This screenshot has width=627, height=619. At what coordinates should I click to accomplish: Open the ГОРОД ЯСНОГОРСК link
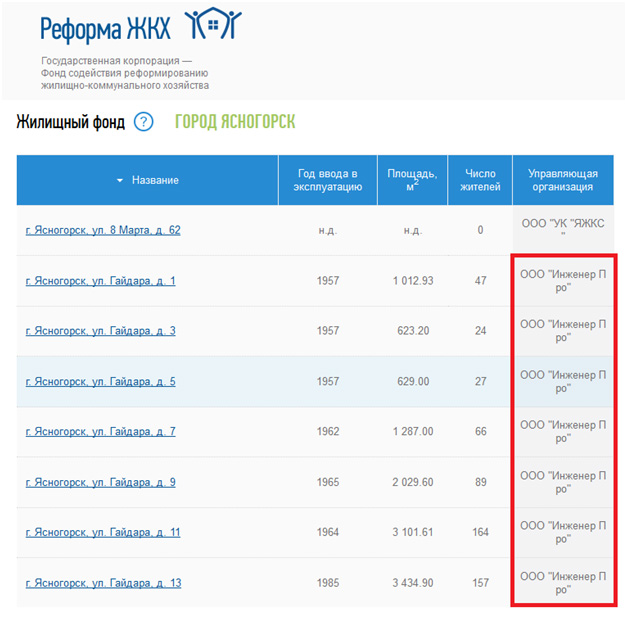coord(235,122)
